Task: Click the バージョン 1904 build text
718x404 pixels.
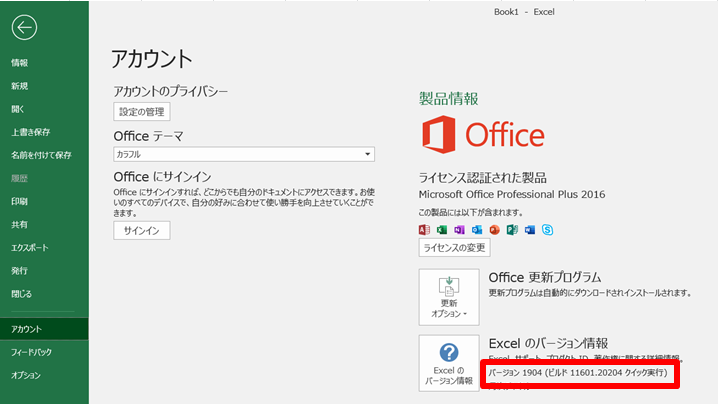Action: (577, 372)
